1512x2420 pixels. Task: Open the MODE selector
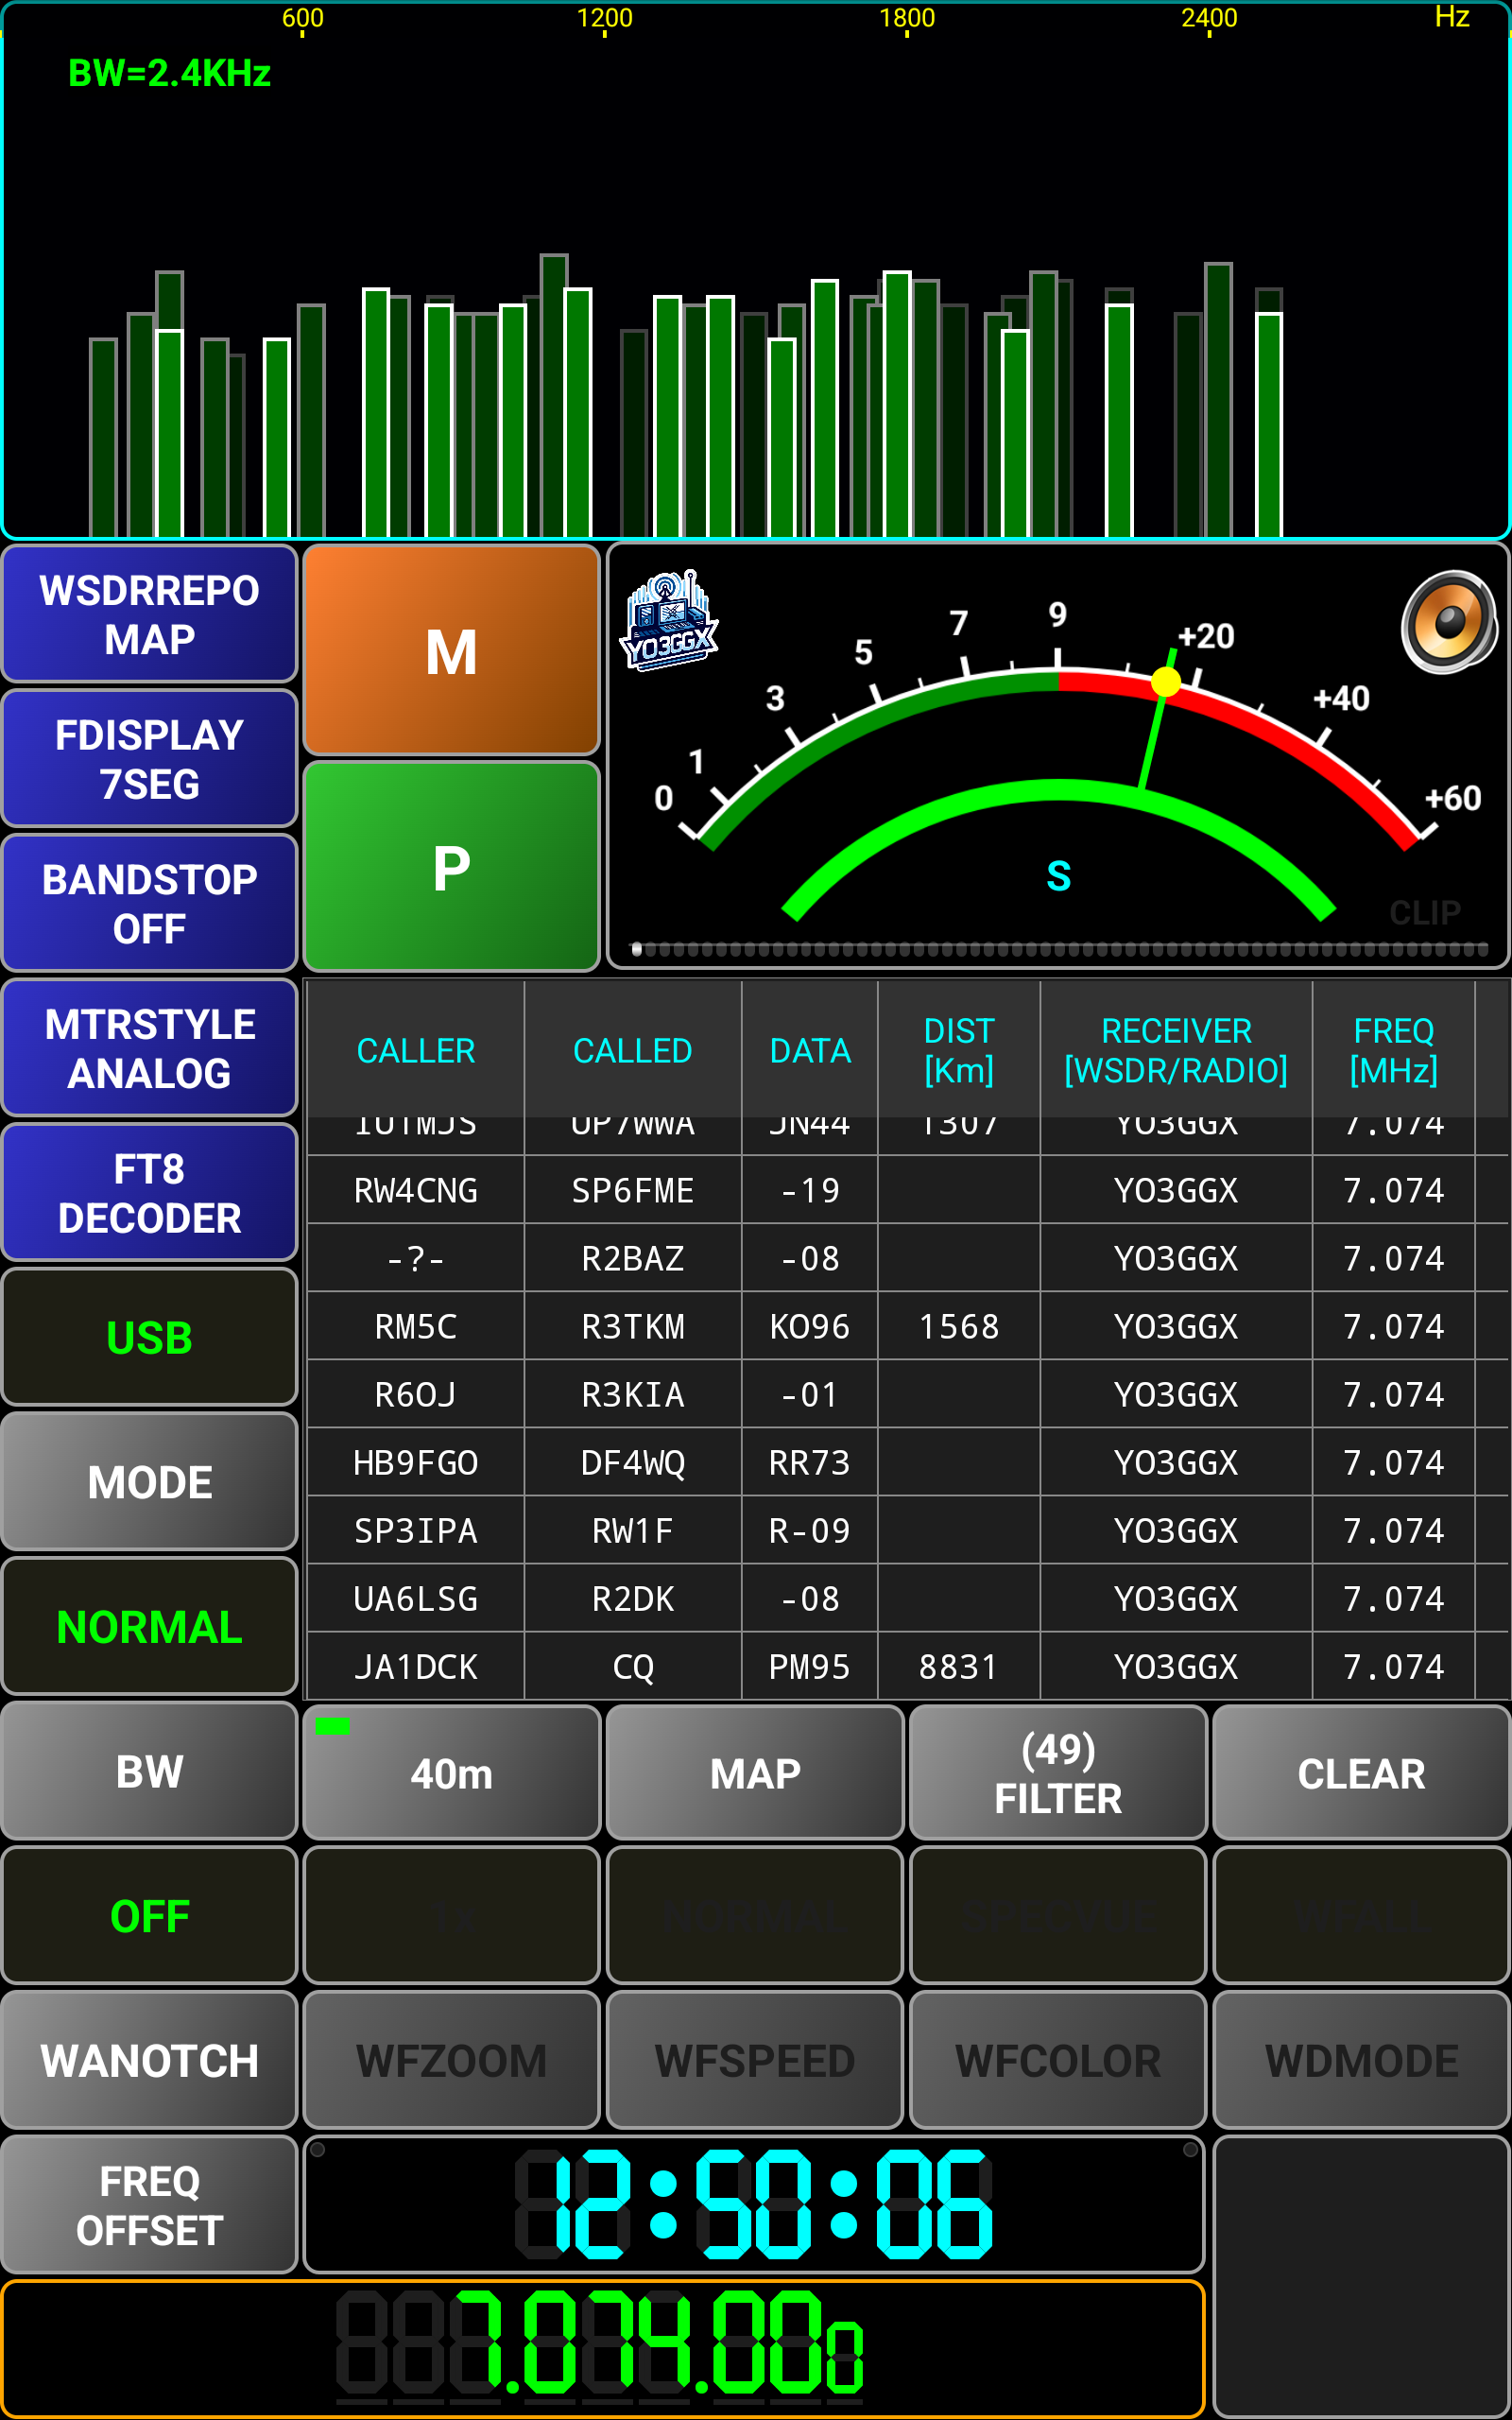150,1482
